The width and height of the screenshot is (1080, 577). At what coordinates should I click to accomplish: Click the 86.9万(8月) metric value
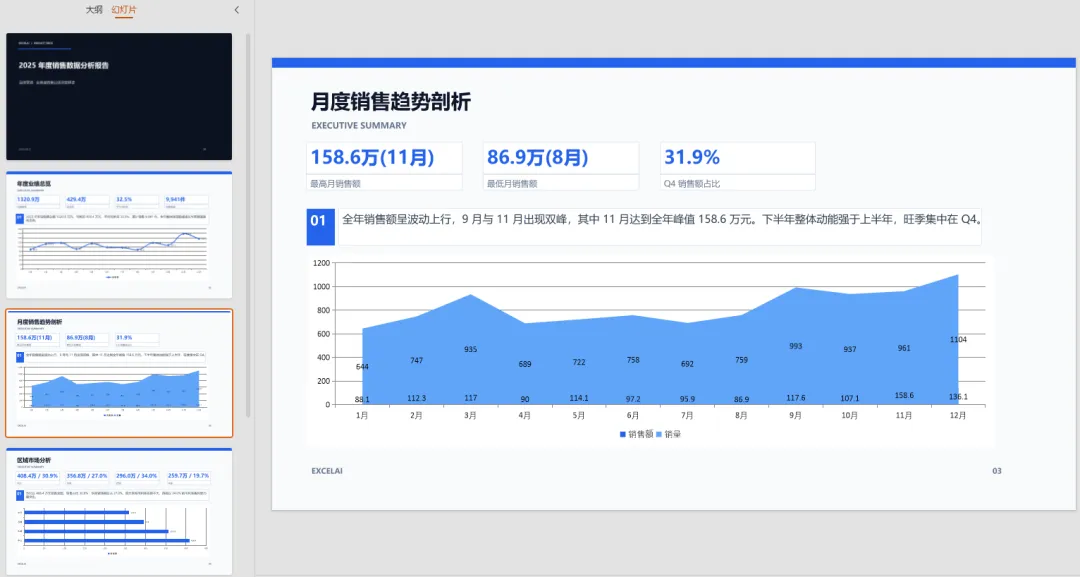click(x=537, y=157)
